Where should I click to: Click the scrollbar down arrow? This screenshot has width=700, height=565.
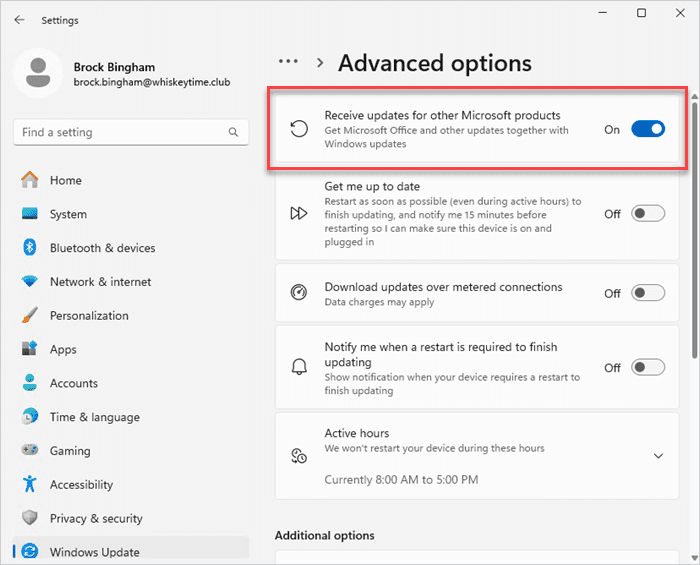tap(694, 557)
